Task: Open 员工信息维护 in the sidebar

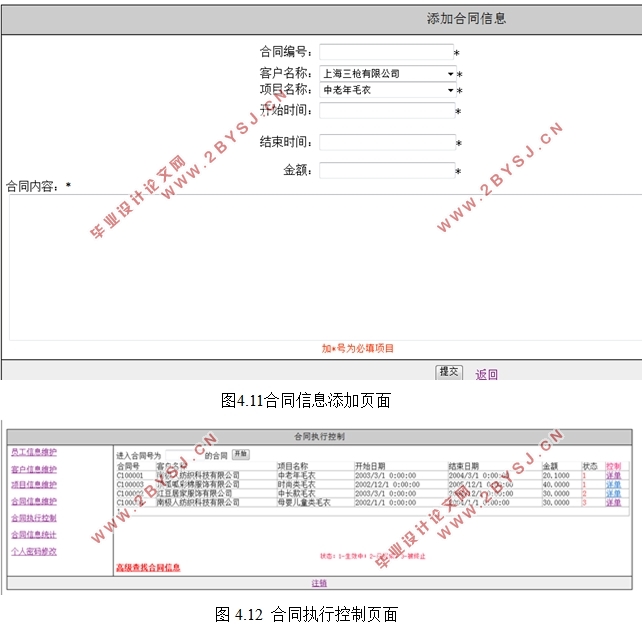Action: 34,452
